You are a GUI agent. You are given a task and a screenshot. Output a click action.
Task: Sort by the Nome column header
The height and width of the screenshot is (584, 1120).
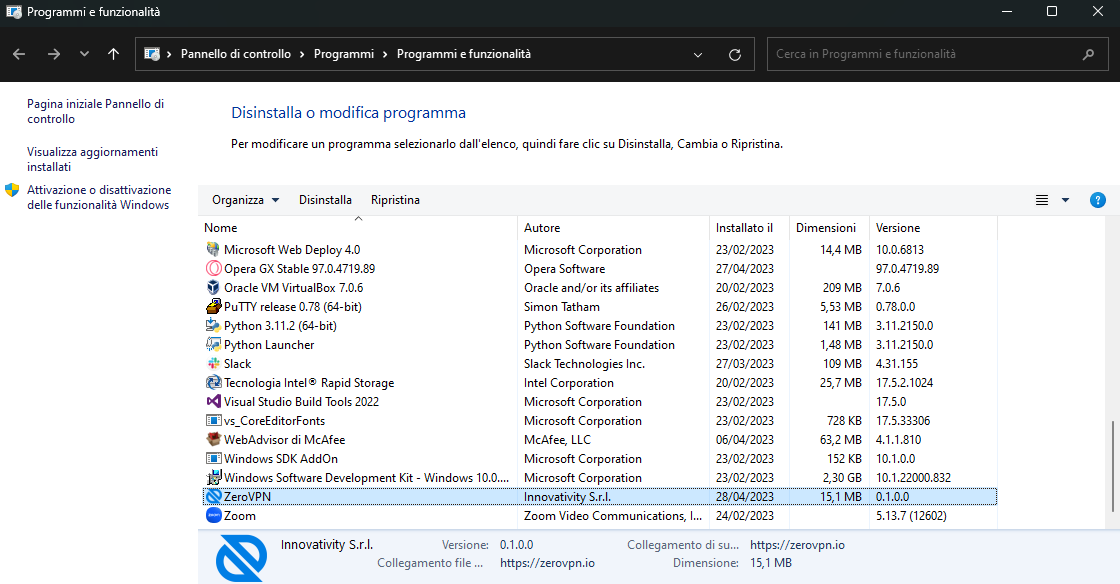(358, 228)
